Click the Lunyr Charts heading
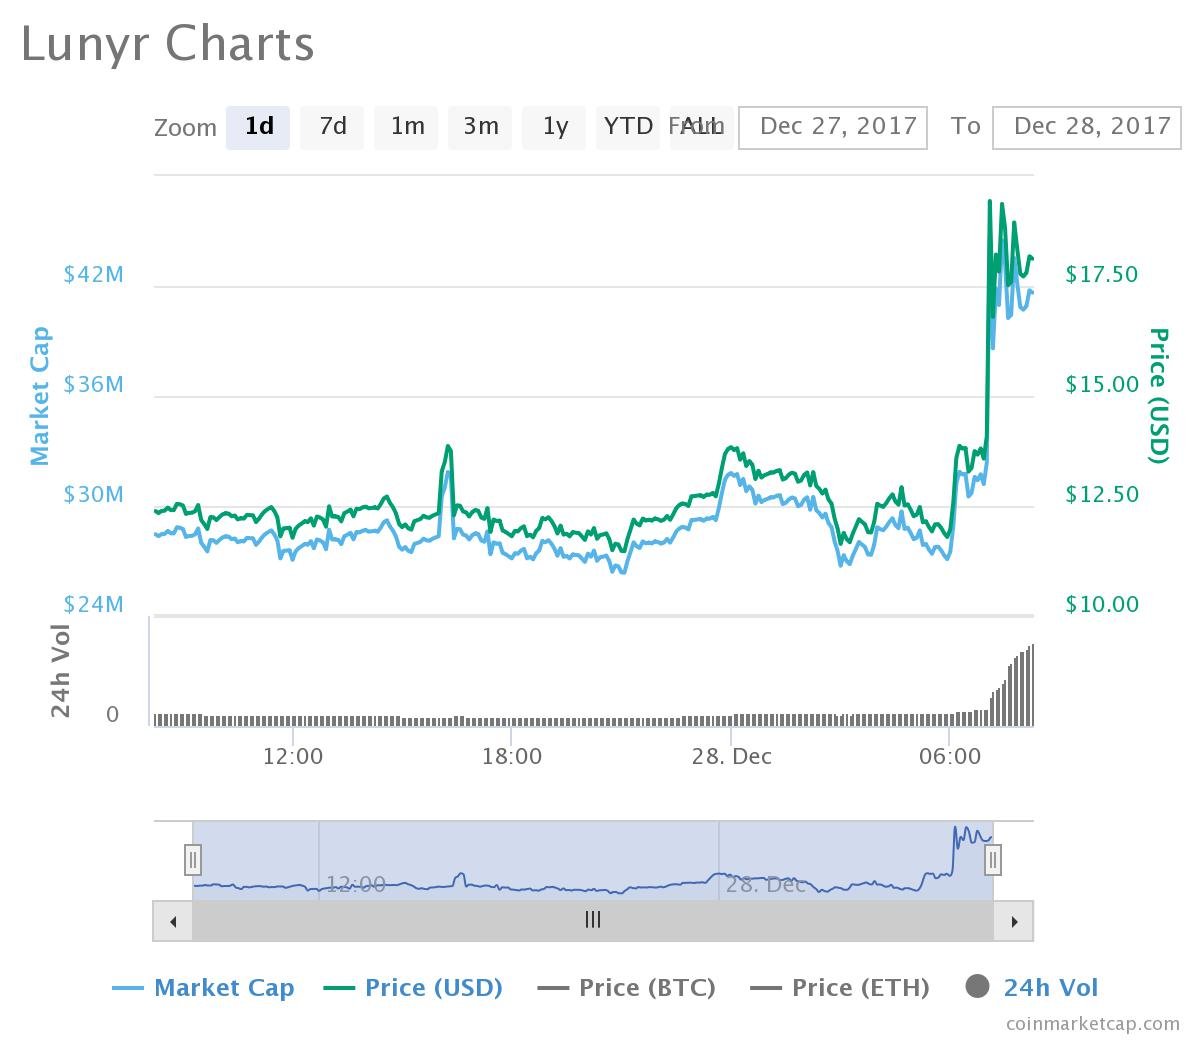Screen dimensions: 1200x1040 (x=168, y=45)
